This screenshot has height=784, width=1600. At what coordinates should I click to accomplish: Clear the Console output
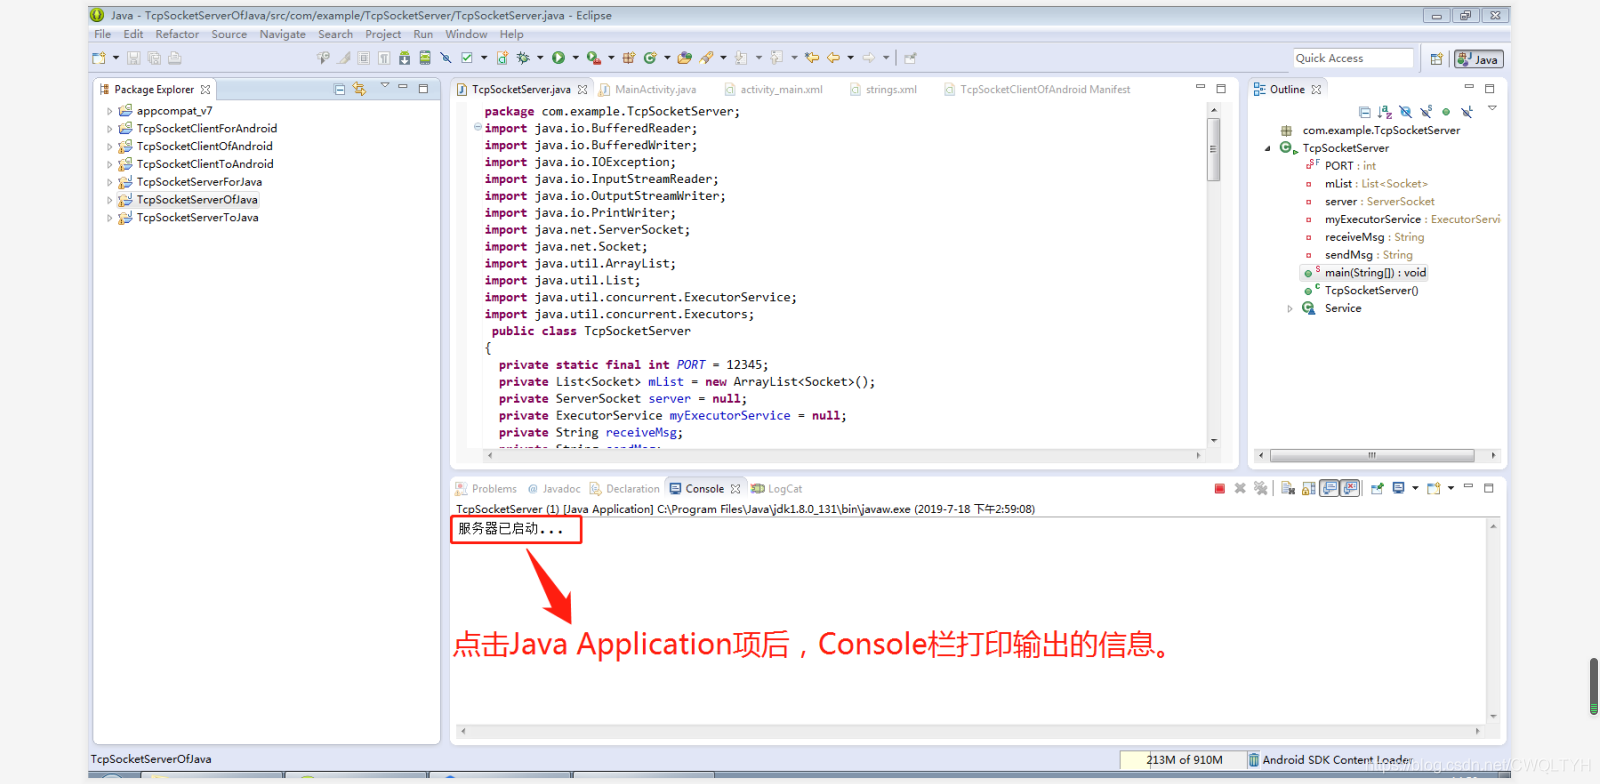pos(1288,488)
